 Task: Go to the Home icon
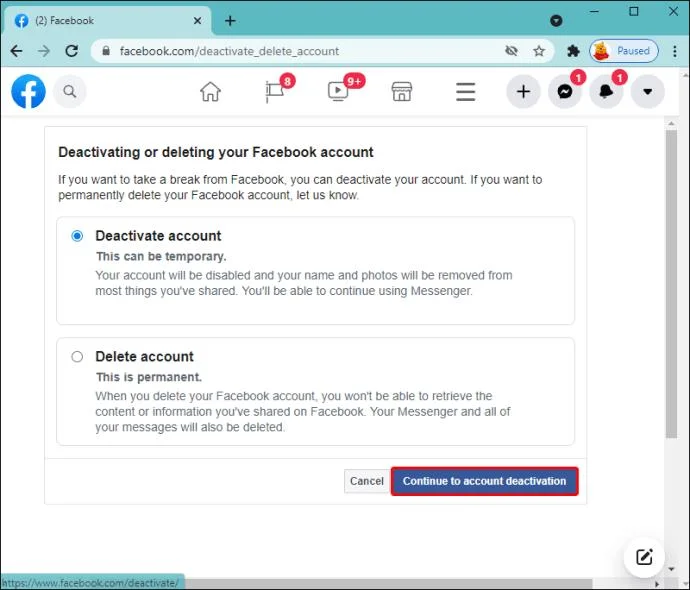[x=210, y=92]
